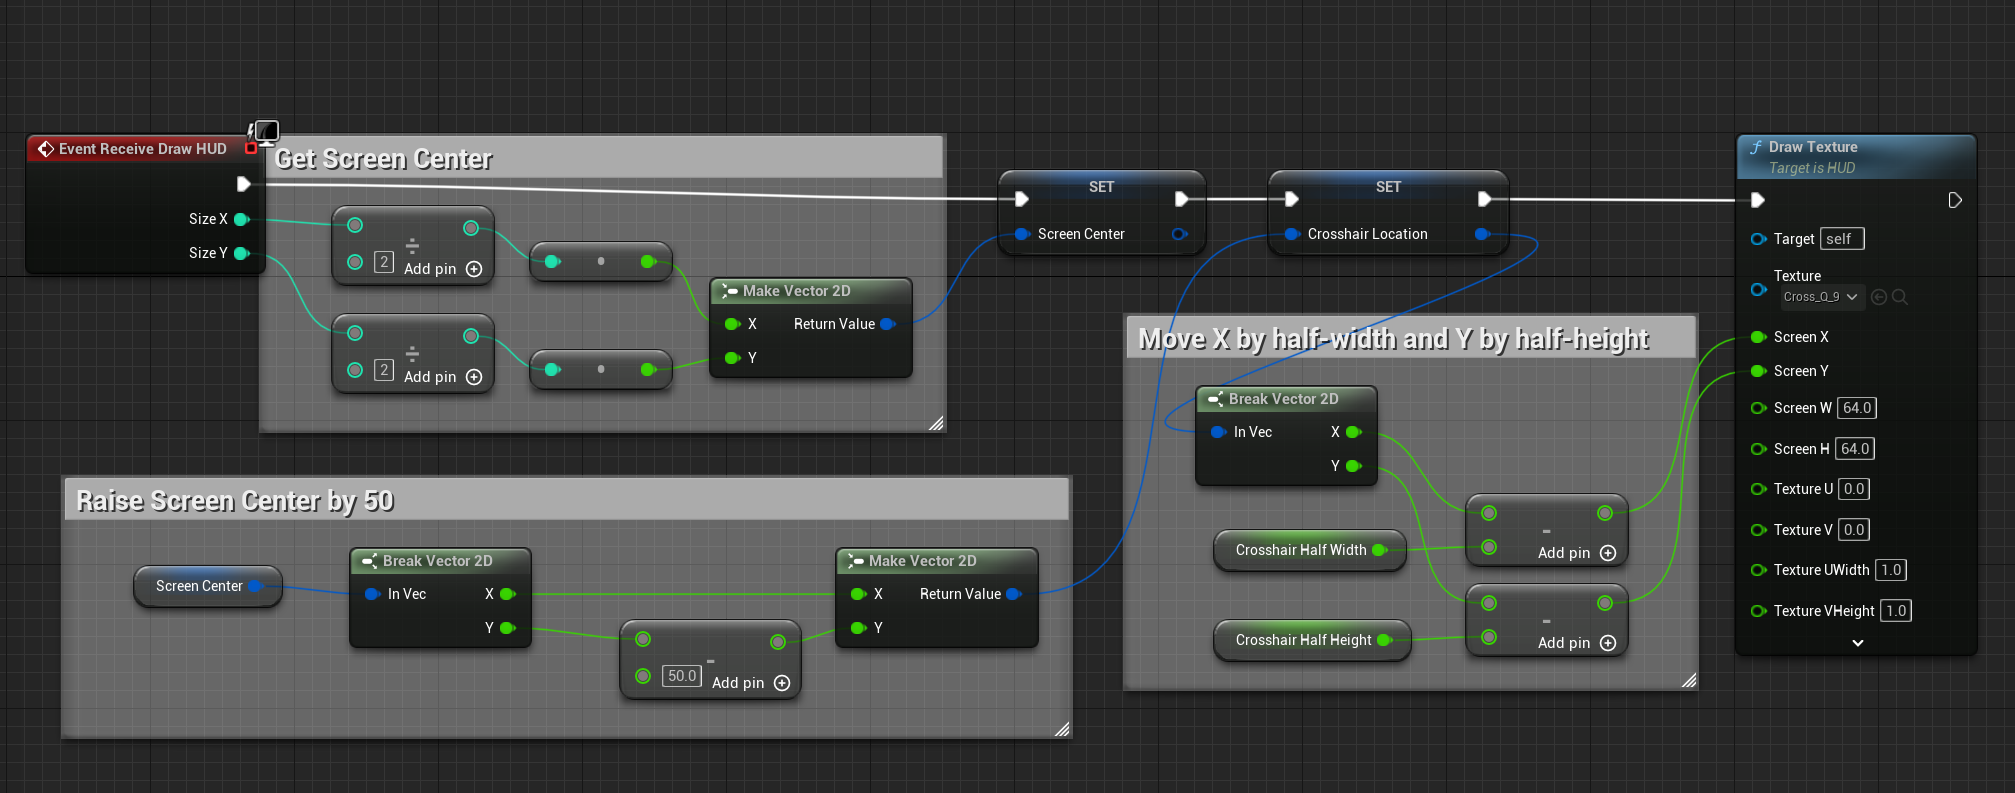Click the exec output pin of Event Receive Draw HUD
Screen dimensions: 2015x793
click(243, 184)
